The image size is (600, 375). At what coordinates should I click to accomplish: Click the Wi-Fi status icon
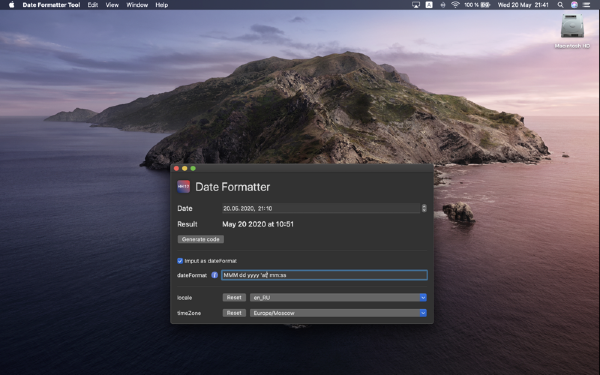[x=455, y=5]
